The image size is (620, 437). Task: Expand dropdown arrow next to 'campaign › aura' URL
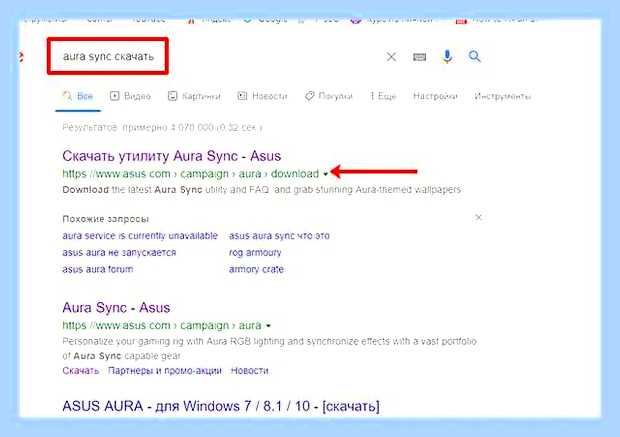[x=268, y=326]
